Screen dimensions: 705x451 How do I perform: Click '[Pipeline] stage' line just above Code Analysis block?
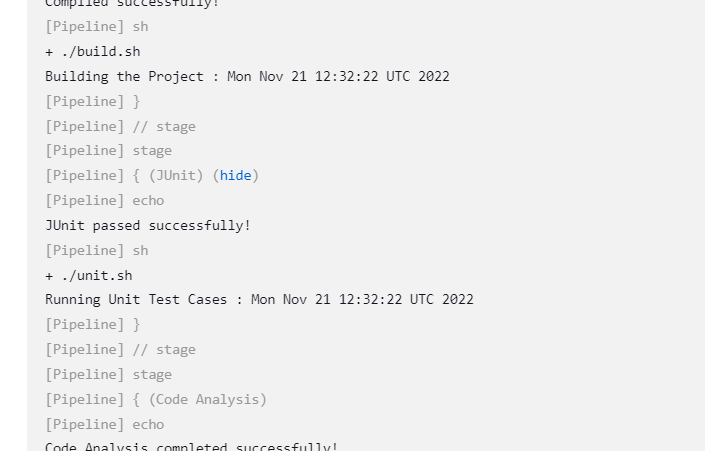click(108, 375)
